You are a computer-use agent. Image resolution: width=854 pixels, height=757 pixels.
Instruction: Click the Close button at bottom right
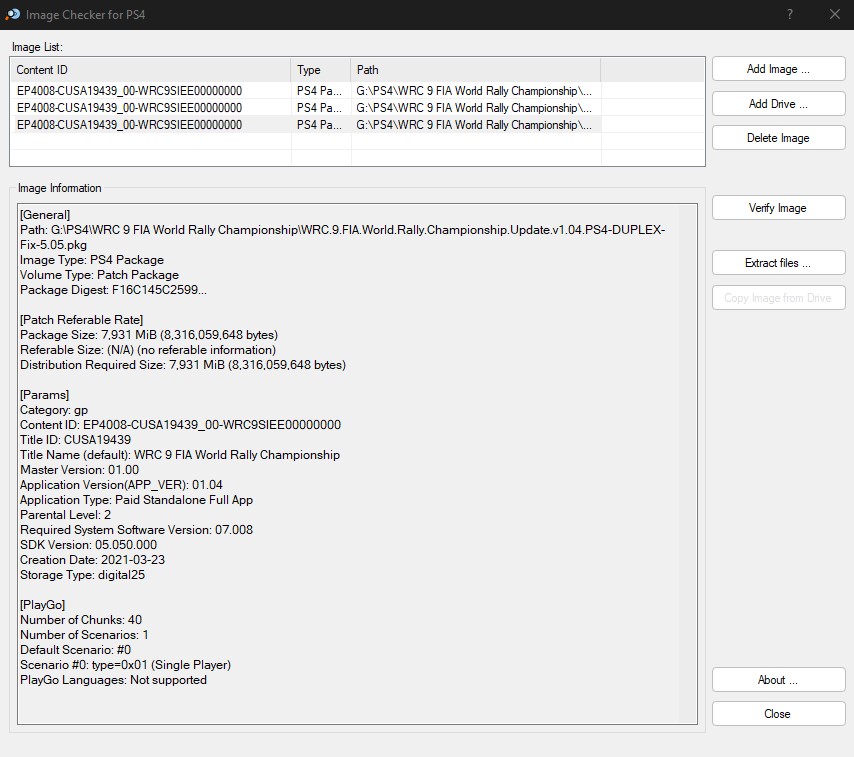pos(778,714)
